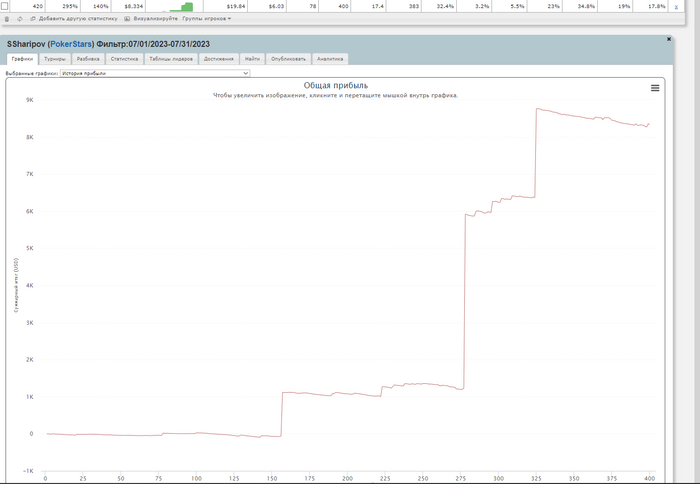The height and width of the screenshot is (484, 700).
Task: Click the refresh arrows icon
Action: tap(20, 19)
